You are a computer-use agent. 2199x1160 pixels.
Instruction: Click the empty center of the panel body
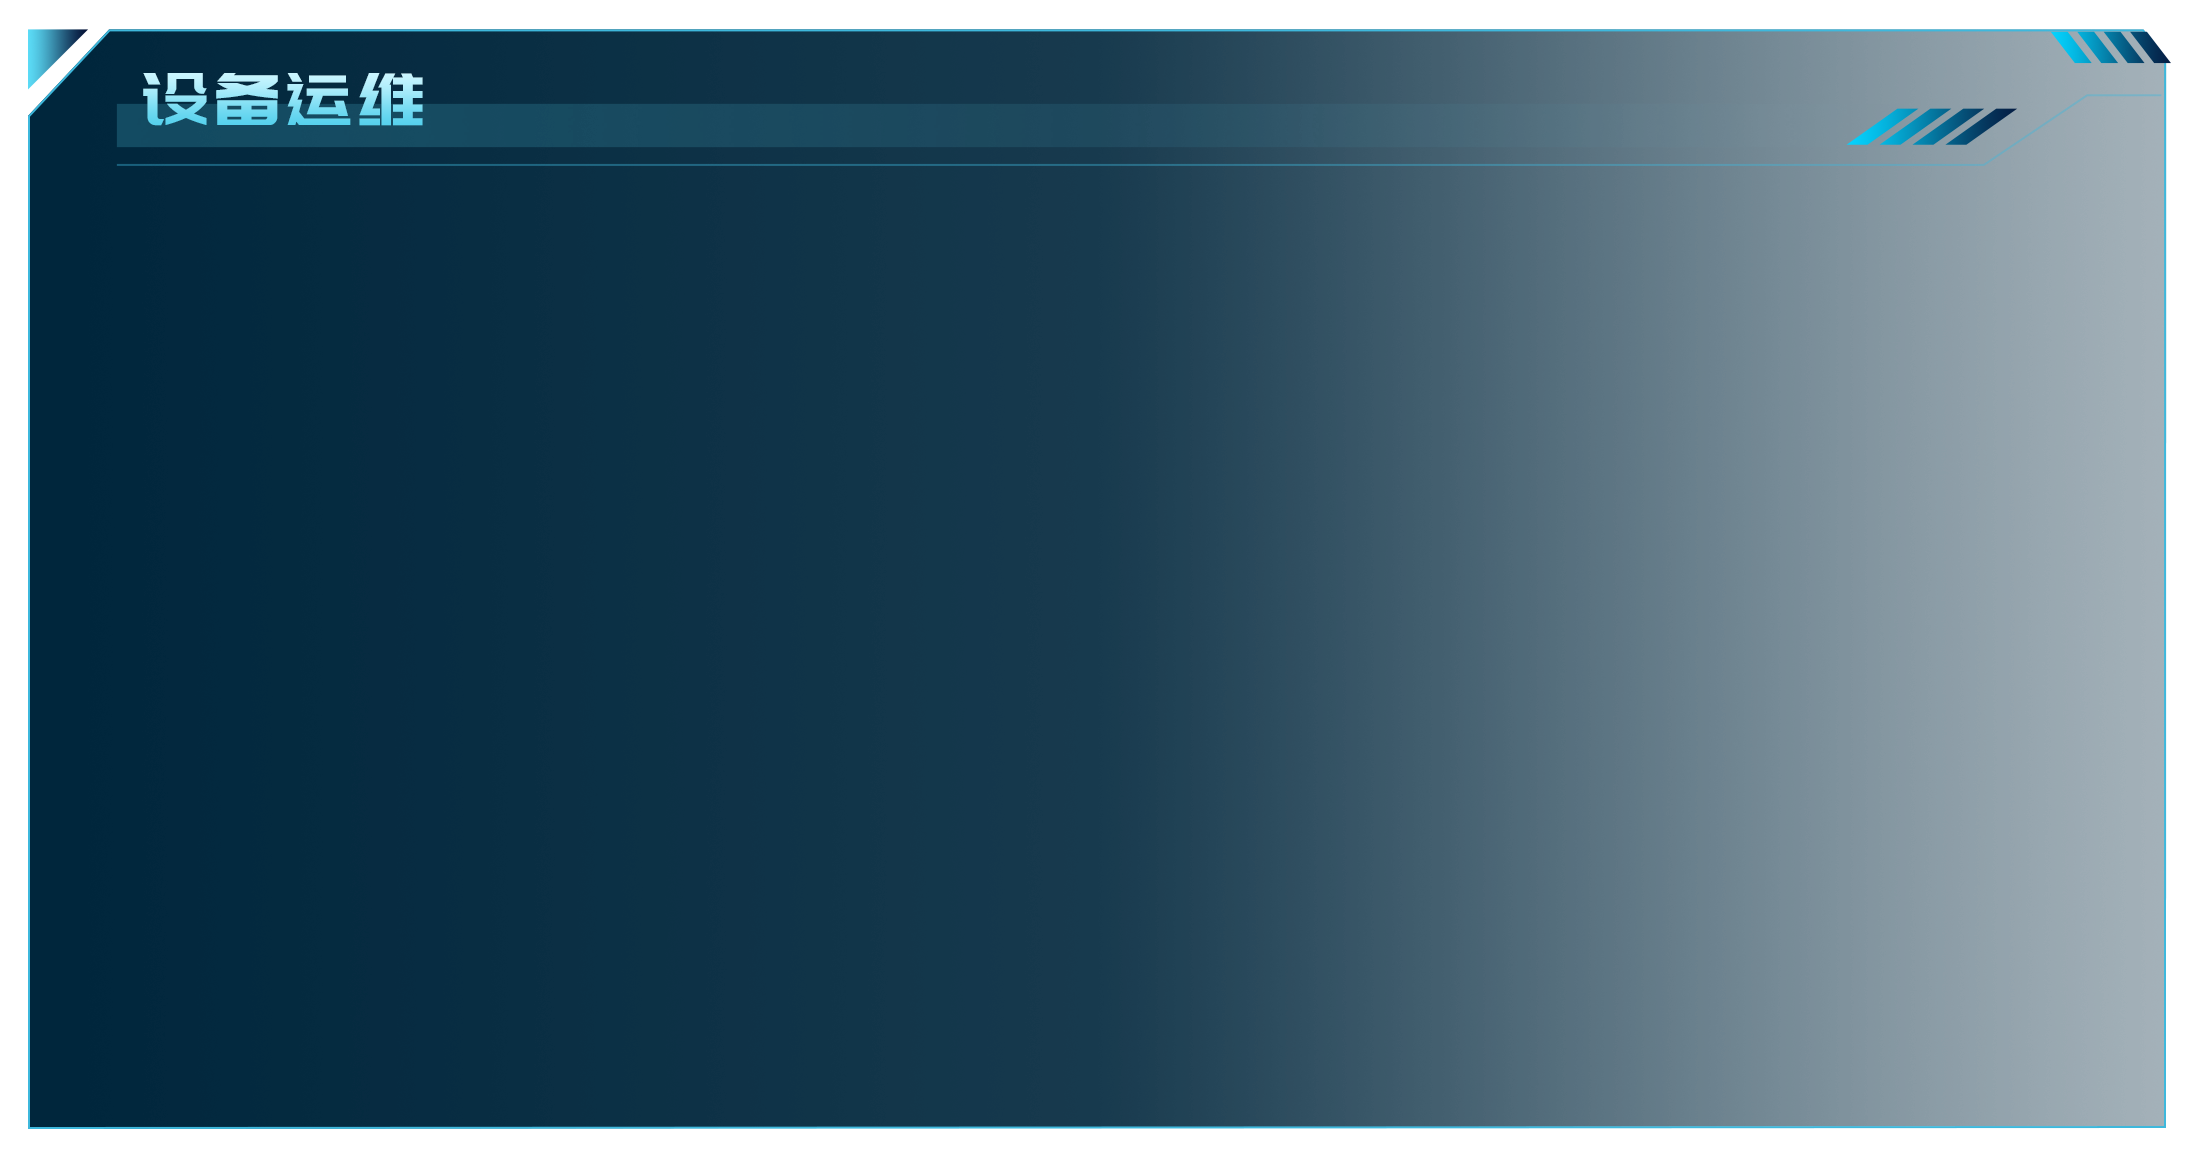(x=1097, y=645)
